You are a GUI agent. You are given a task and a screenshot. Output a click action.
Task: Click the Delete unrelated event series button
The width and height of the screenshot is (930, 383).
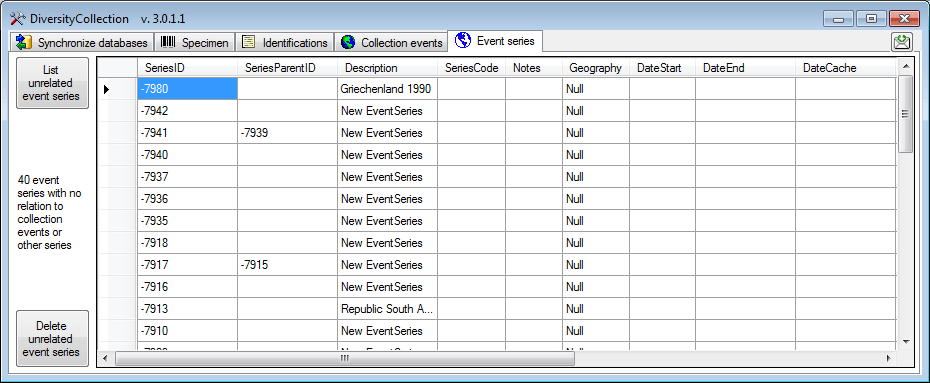tap(52, 339)
